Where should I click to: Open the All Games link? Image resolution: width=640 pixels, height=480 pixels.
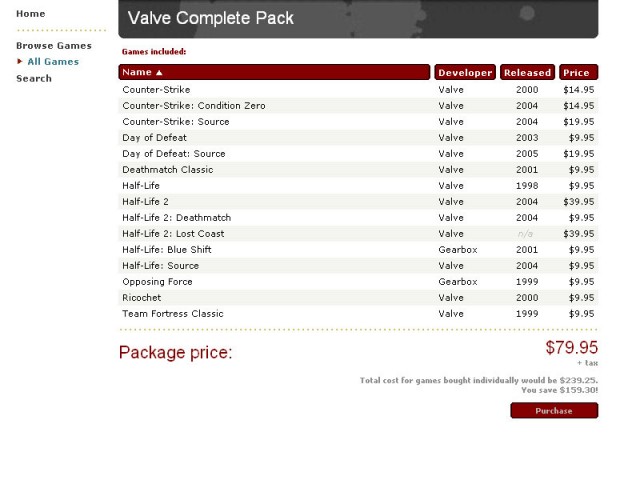pyautogui.click(x=53, y=62)
